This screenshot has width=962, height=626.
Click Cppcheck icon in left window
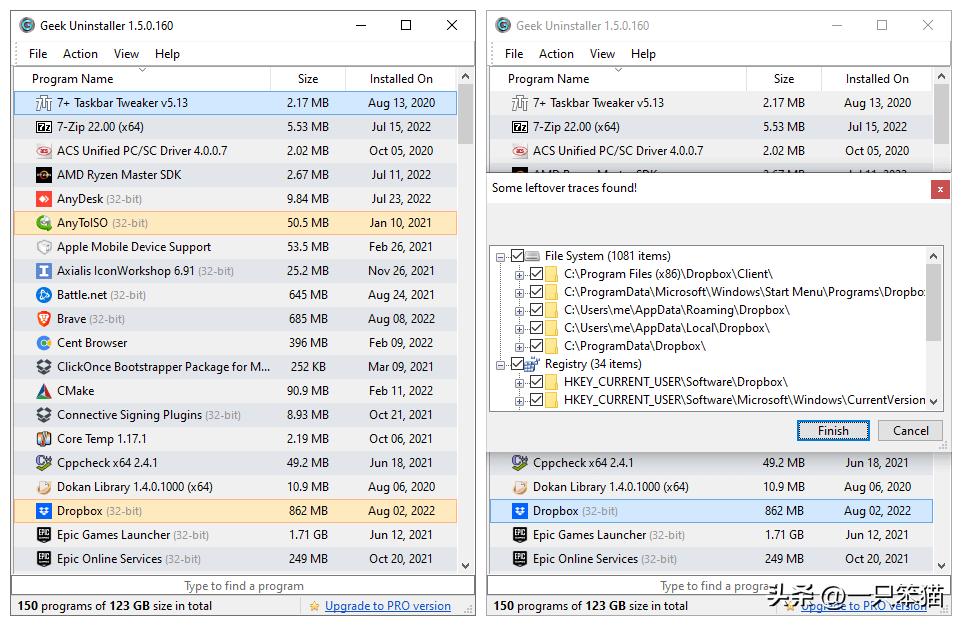click(44, 462)
